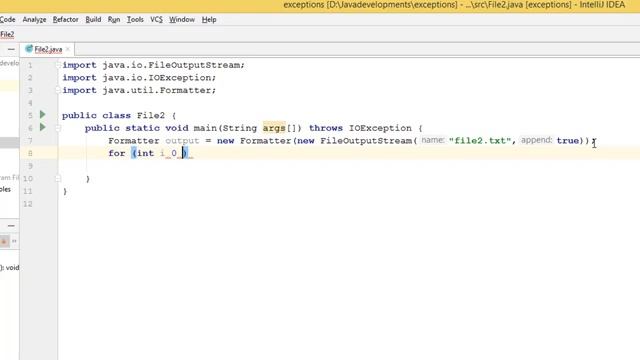Collapse the import block fold at line 1
The width and height of the screenshot is (640, 360).
(x=58, y=65)
